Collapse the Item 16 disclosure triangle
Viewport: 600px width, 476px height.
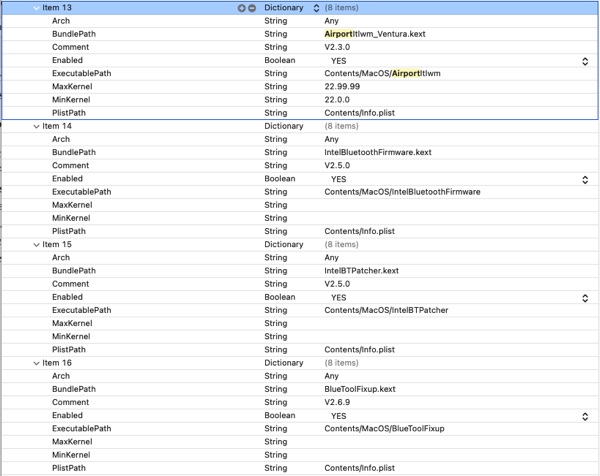pos(37,363)
